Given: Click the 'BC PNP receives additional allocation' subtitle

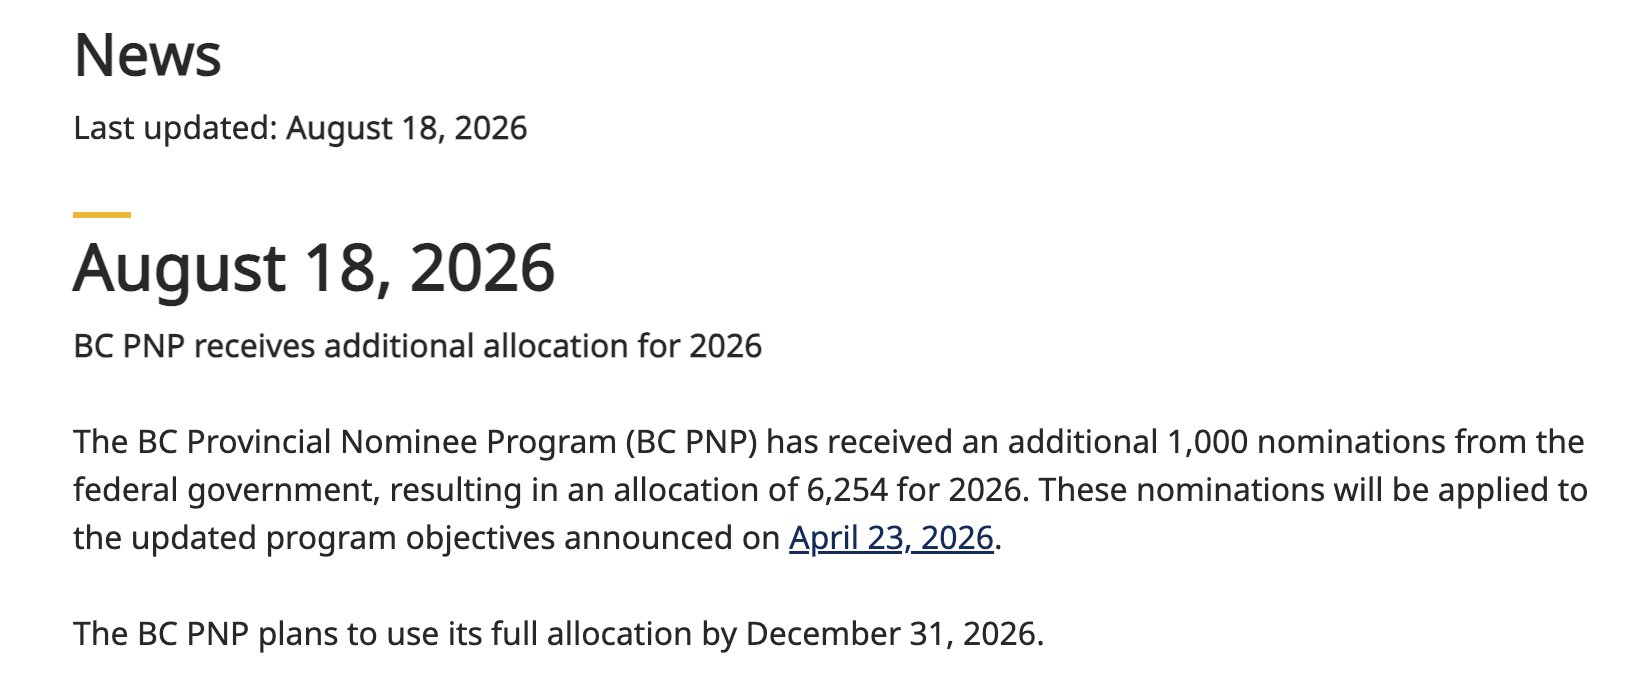Looking at the screenshot, I should [417, 346].
